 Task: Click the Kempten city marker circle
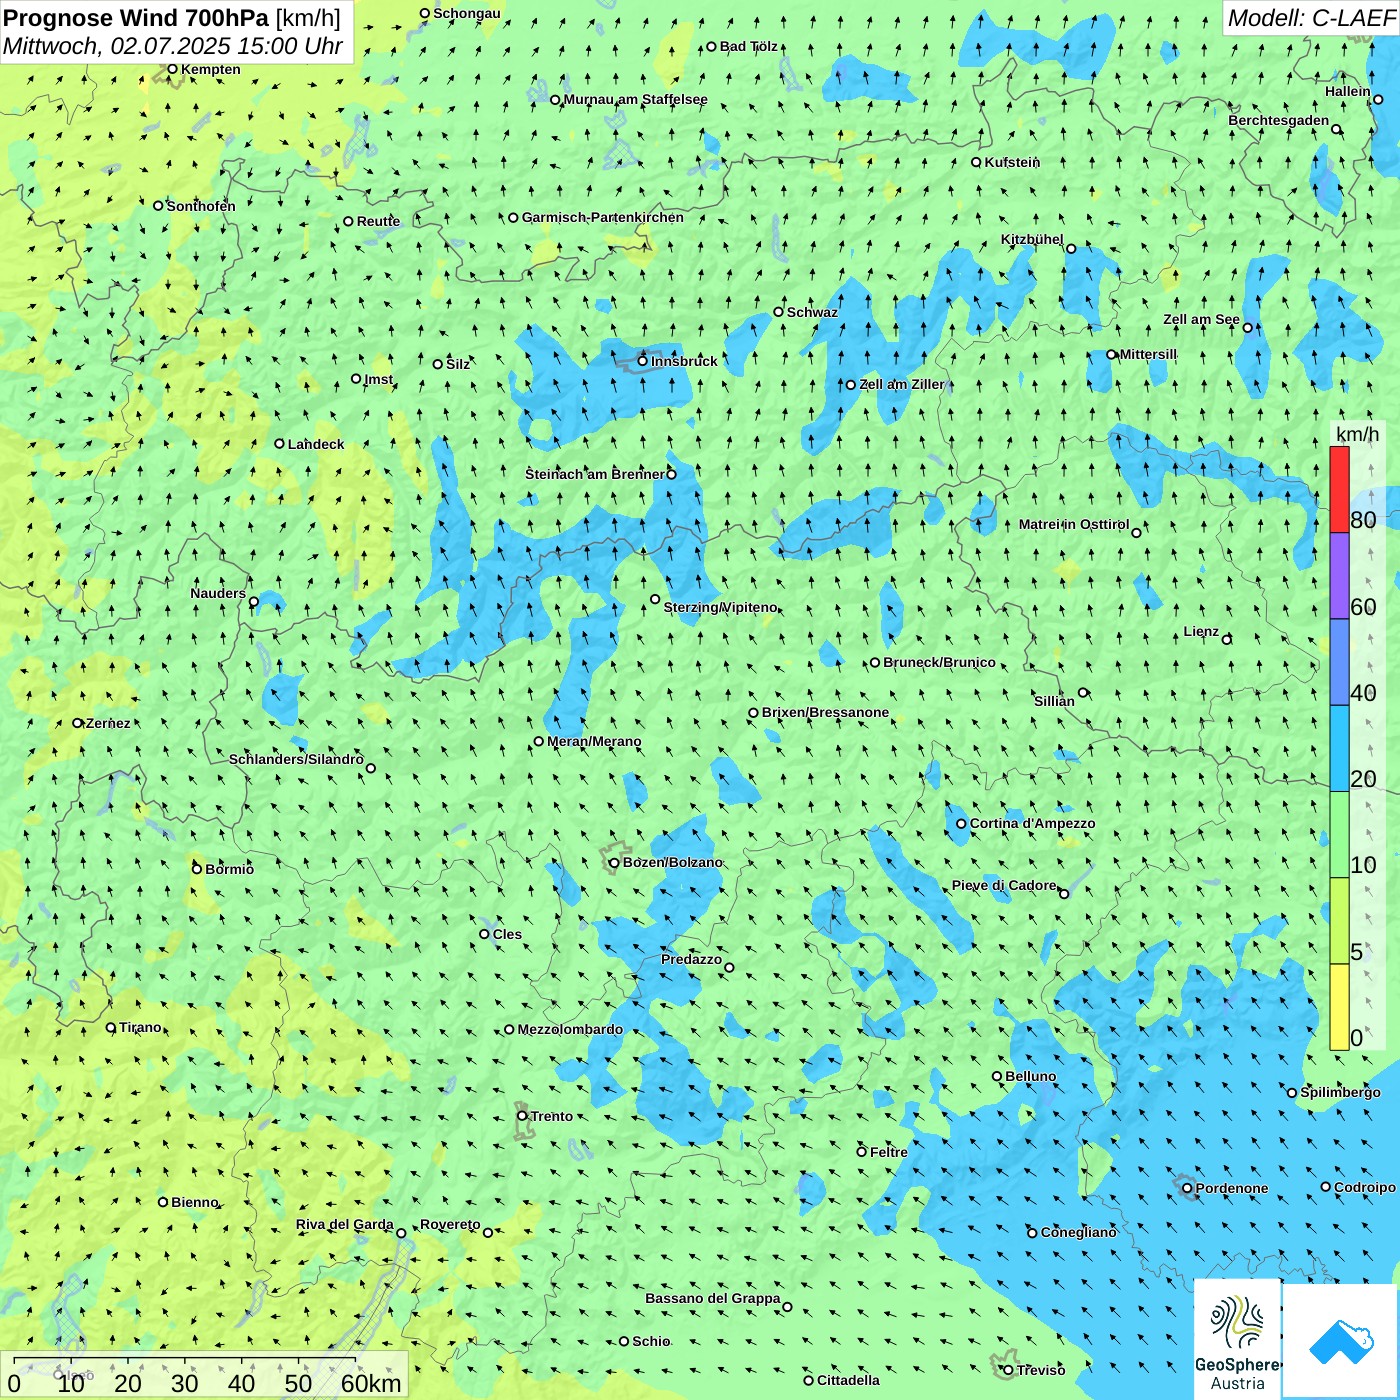[172, 69]
